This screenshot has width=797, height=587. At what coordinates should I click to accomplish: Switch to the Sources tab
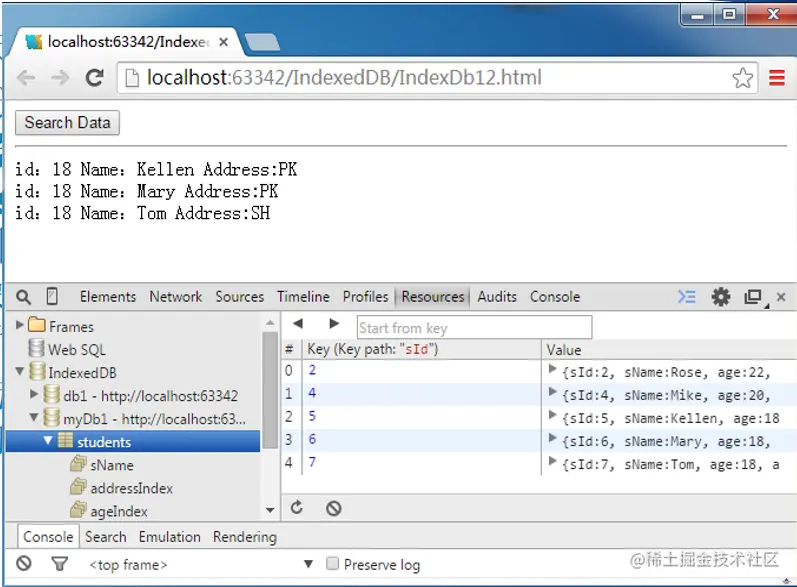(239, 297)
